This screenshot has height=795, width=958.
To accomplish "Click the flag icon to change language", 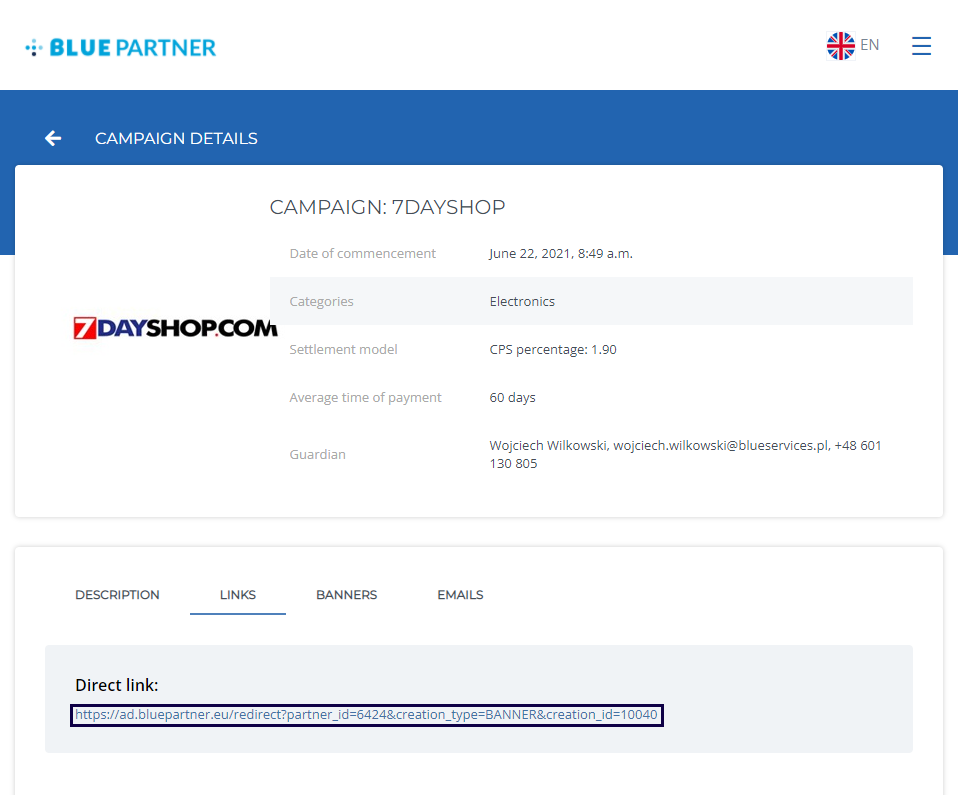I will tap(841, 45).
